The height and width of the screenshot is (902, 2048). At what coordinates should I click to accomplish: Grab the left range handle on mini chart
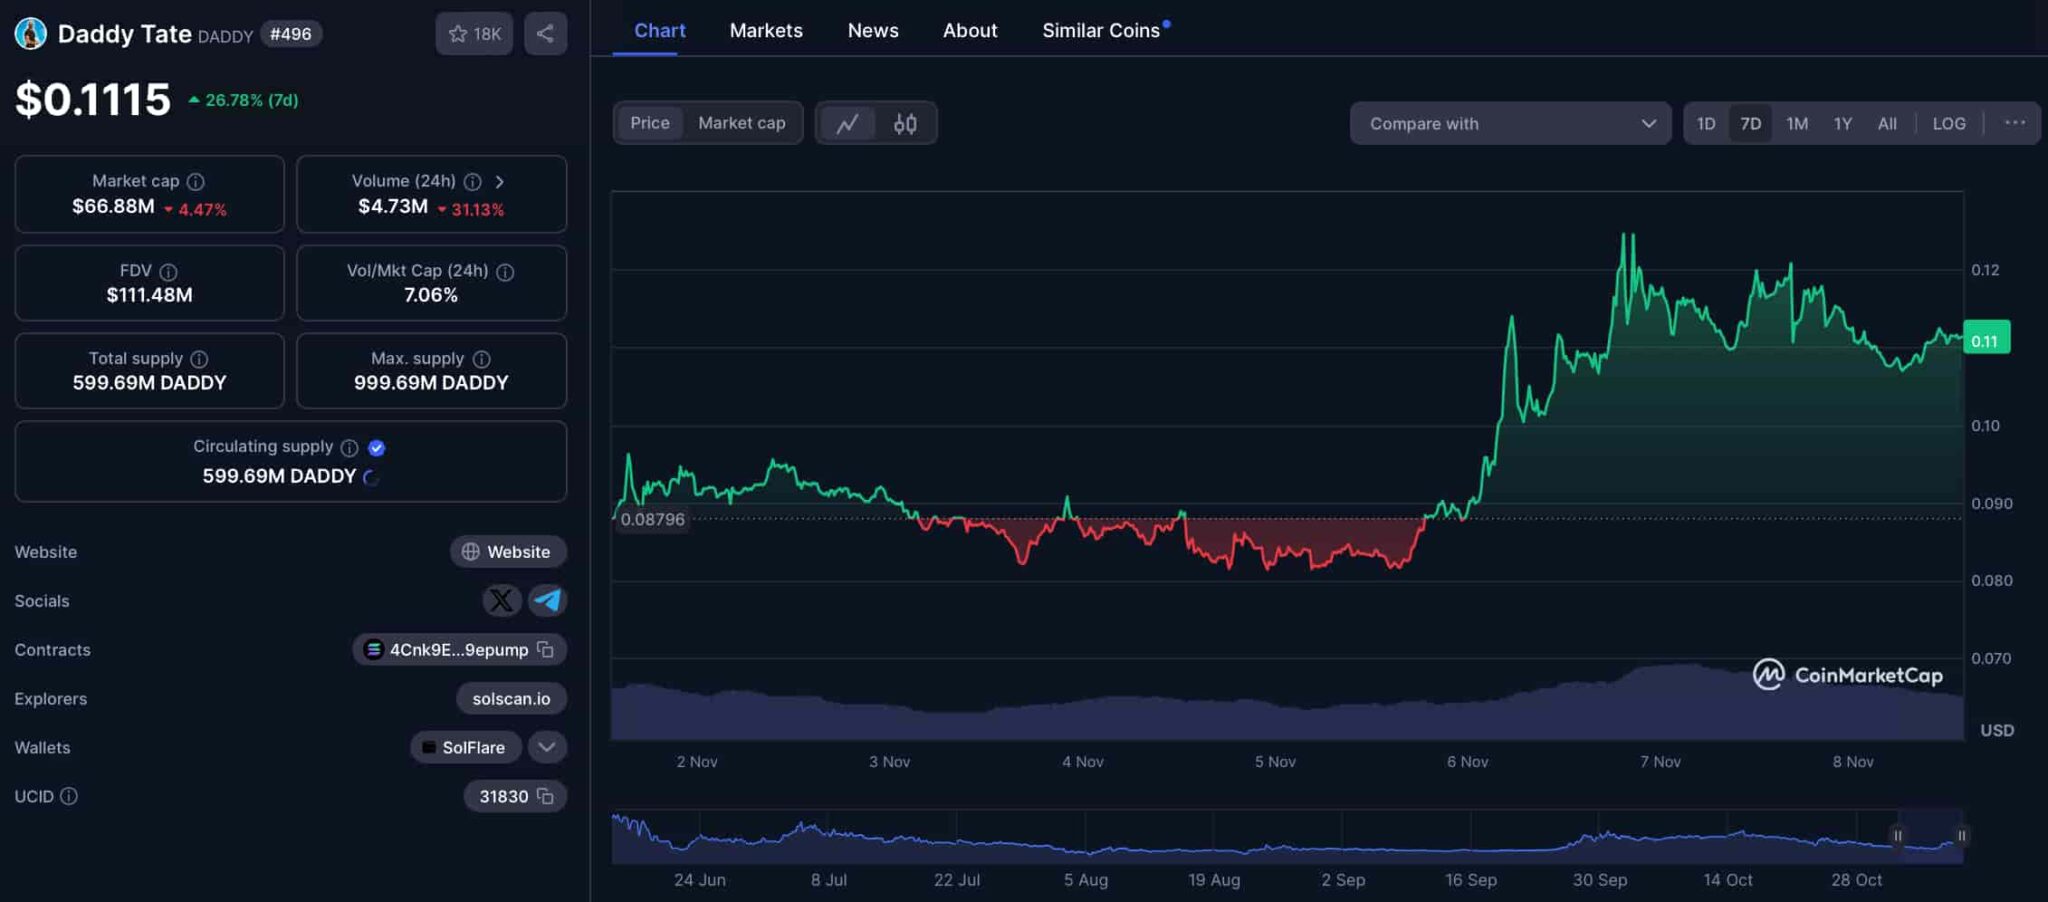tap(1897, 836)
